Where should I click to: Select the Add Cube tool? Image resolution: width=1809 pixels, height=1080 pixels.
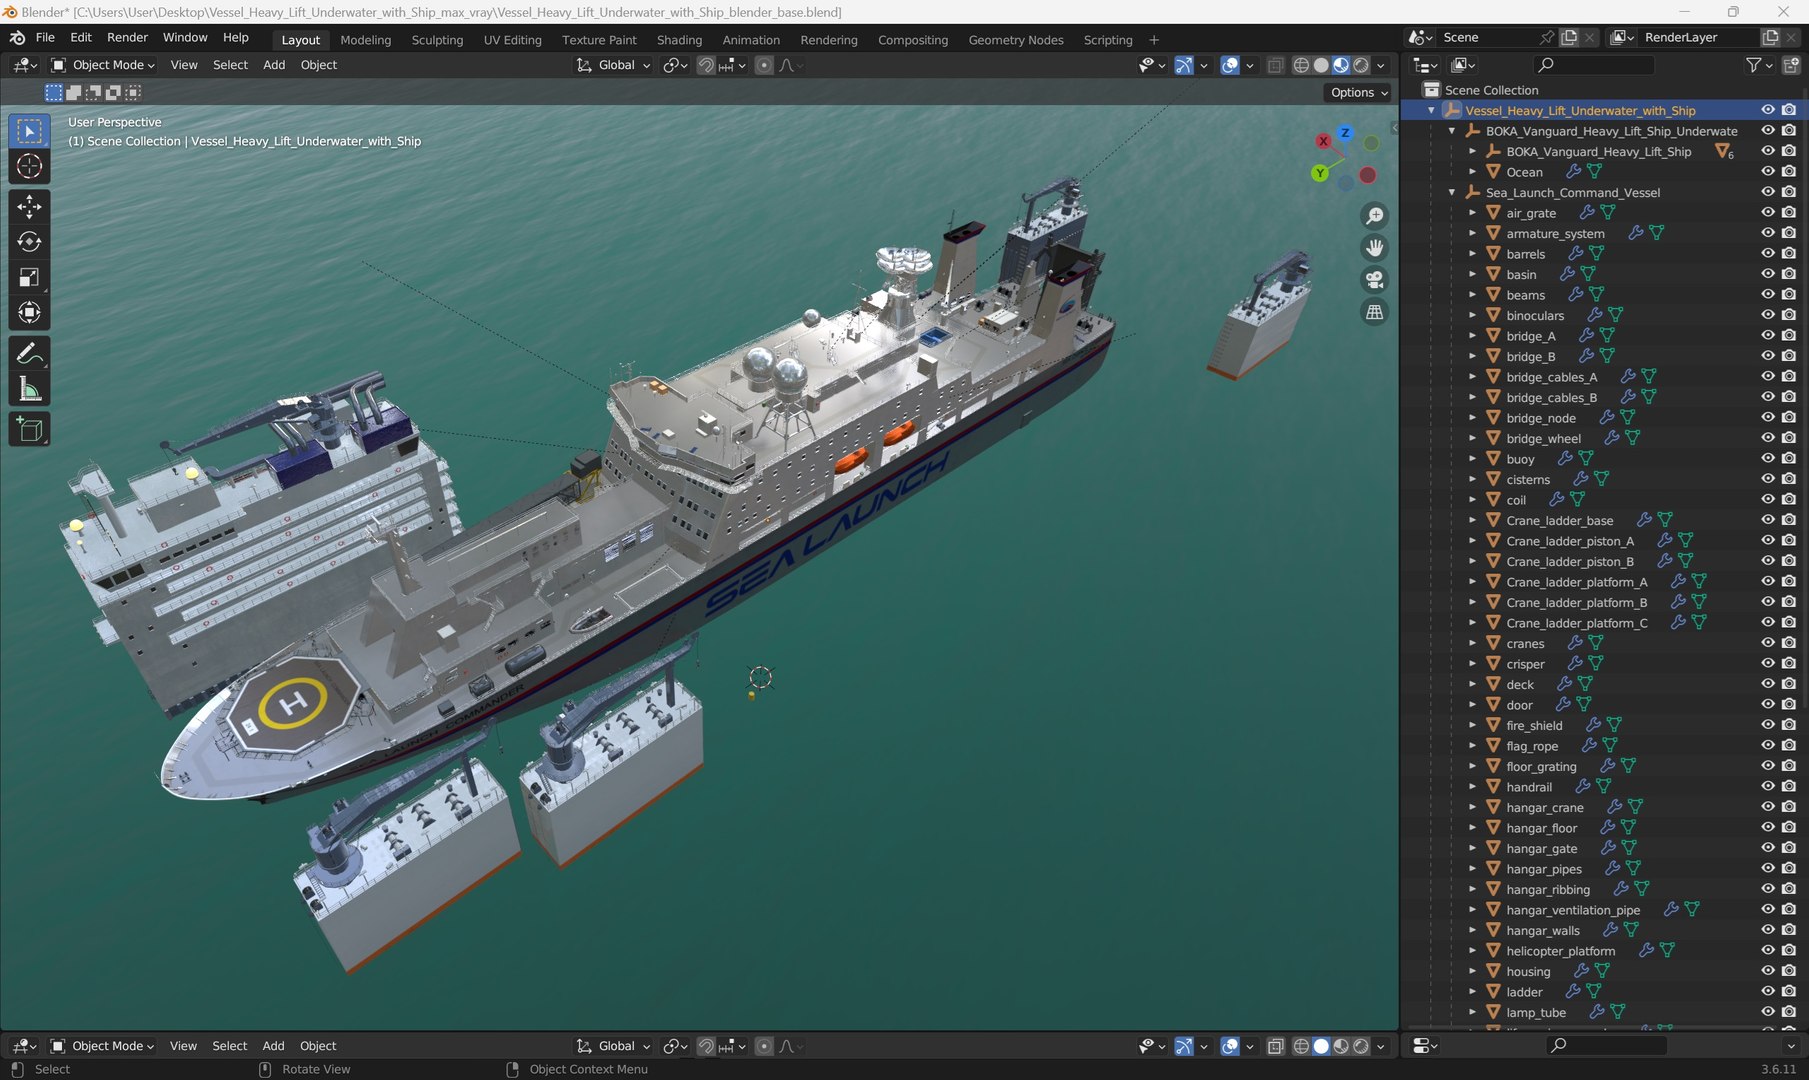point(29,429)
